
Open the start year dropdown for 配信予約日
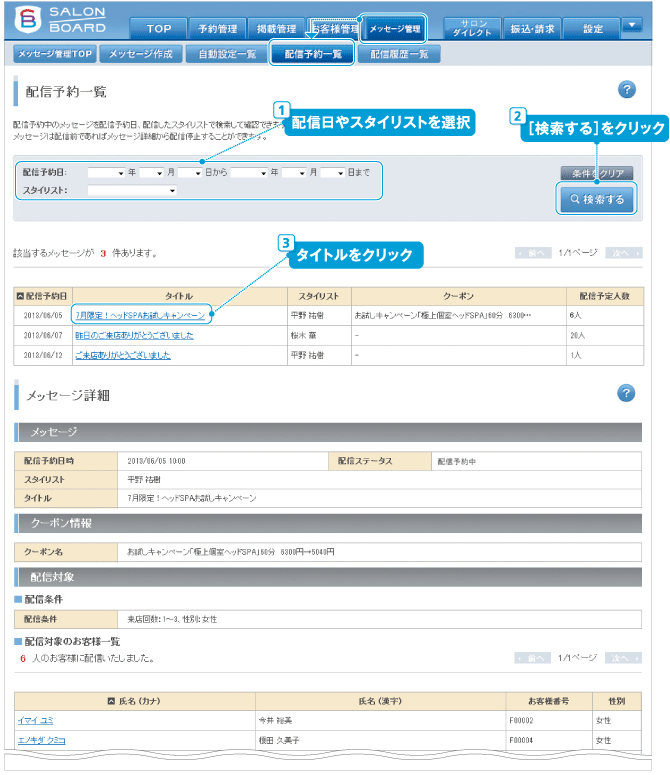click(106, 173)
